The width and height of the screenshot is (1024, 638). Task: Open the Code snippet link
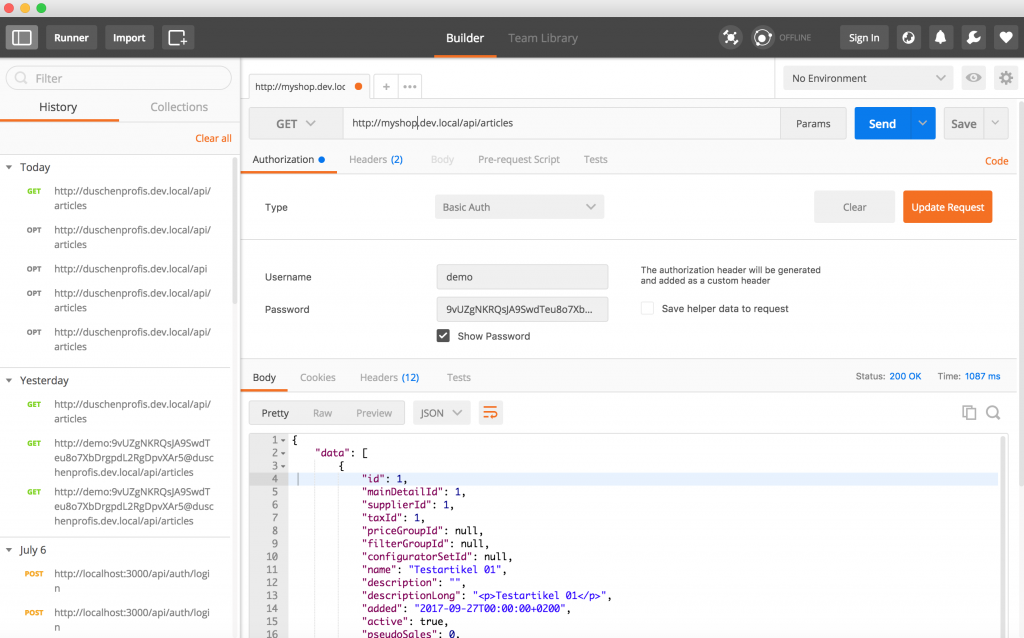tap(997, 161)
